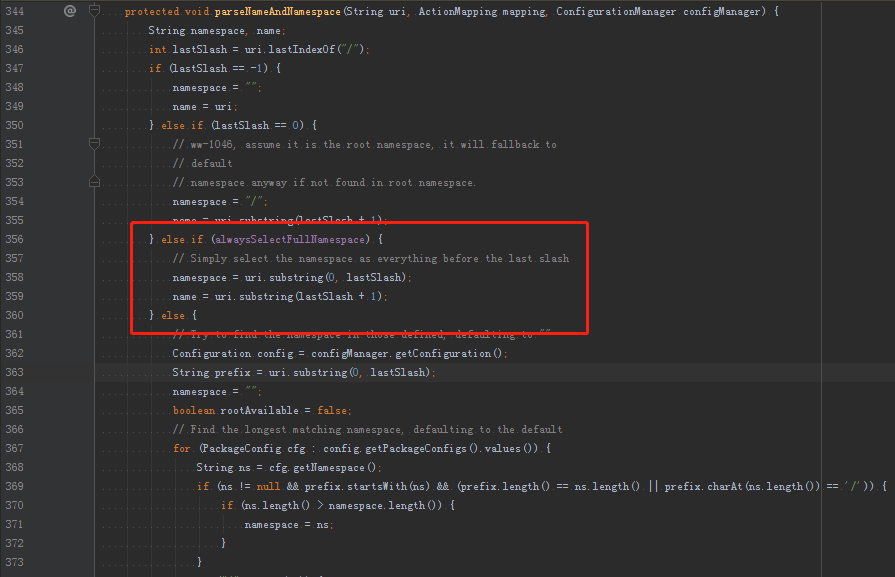Click the comment fold end marker at line 353
895x577 pixels.
click(x=95, y=181)
